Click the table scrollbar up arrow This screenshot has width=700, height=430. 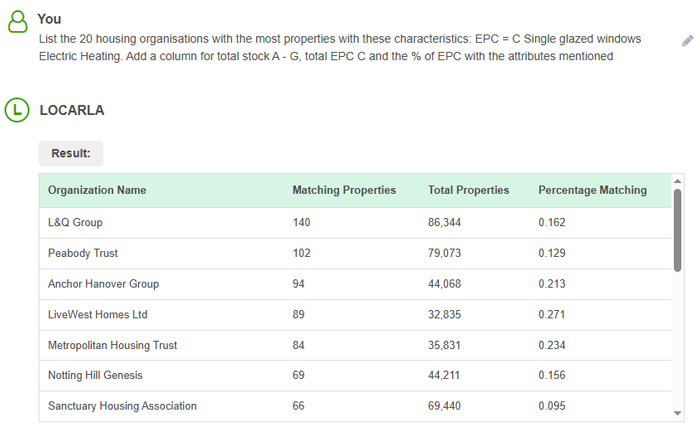point(677,181)
